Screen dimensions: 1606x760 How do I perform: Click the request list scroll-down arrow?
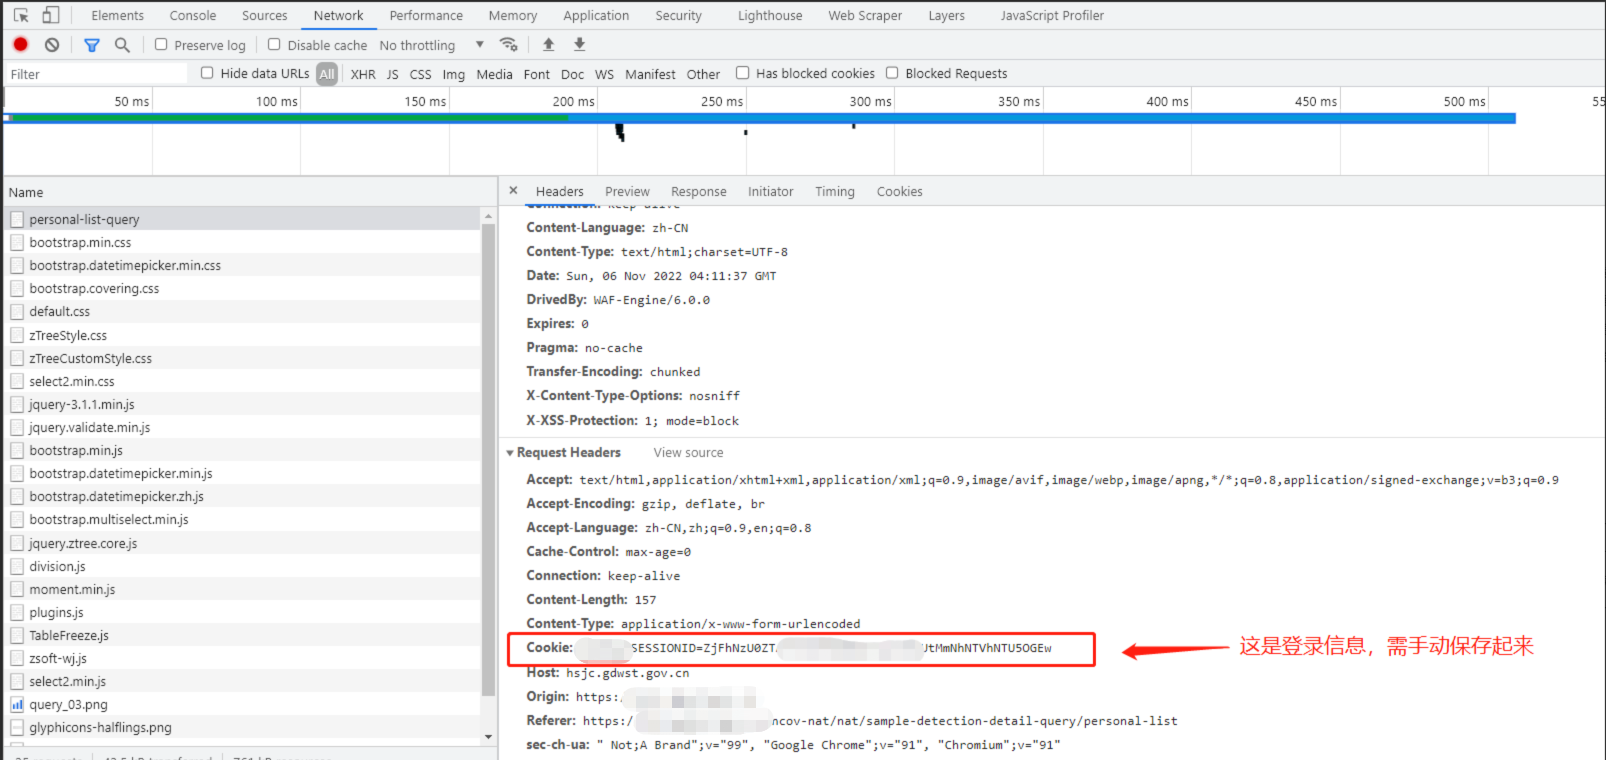(x=488, y=737)
